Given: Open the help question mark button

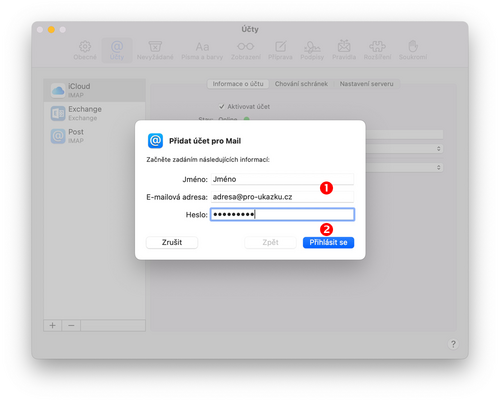Looking at the screenshot, I should pyautogui.click(x=453, y=344).
